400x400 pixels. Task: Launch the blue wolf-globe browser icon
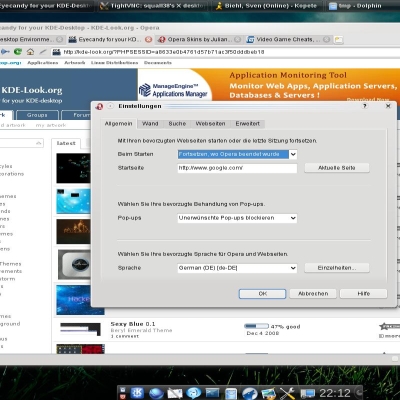pyautogui.click(x=250, y=393)
